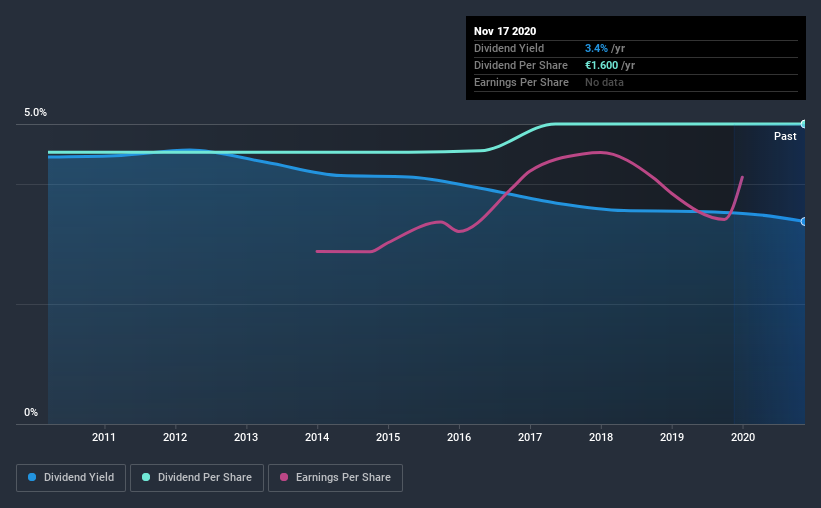Toggle the Earnings Per Share legend button
This screenshot has height=508, width=821.
(x=335, y=478)
